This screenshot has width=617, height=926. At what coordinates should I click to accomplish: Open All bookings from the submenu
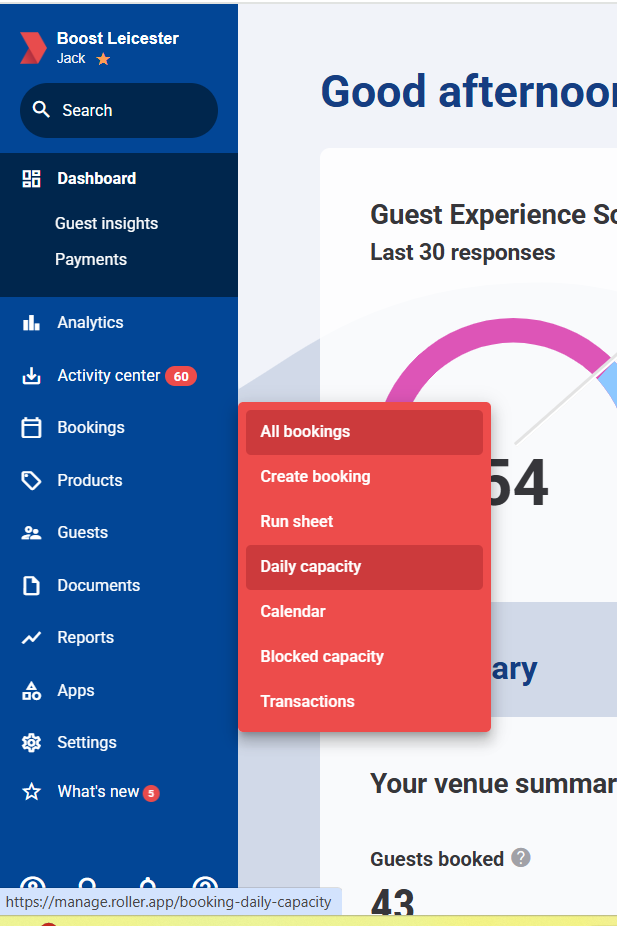coord(364,432)
